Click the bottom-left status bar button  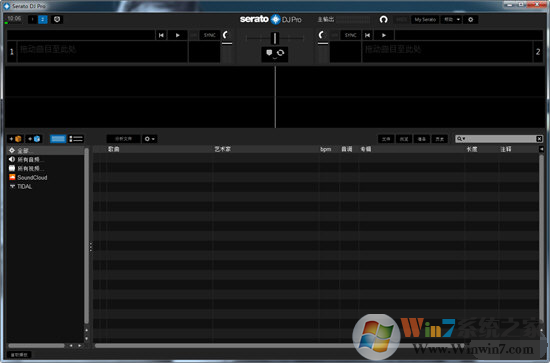click(x=19, y=355)
